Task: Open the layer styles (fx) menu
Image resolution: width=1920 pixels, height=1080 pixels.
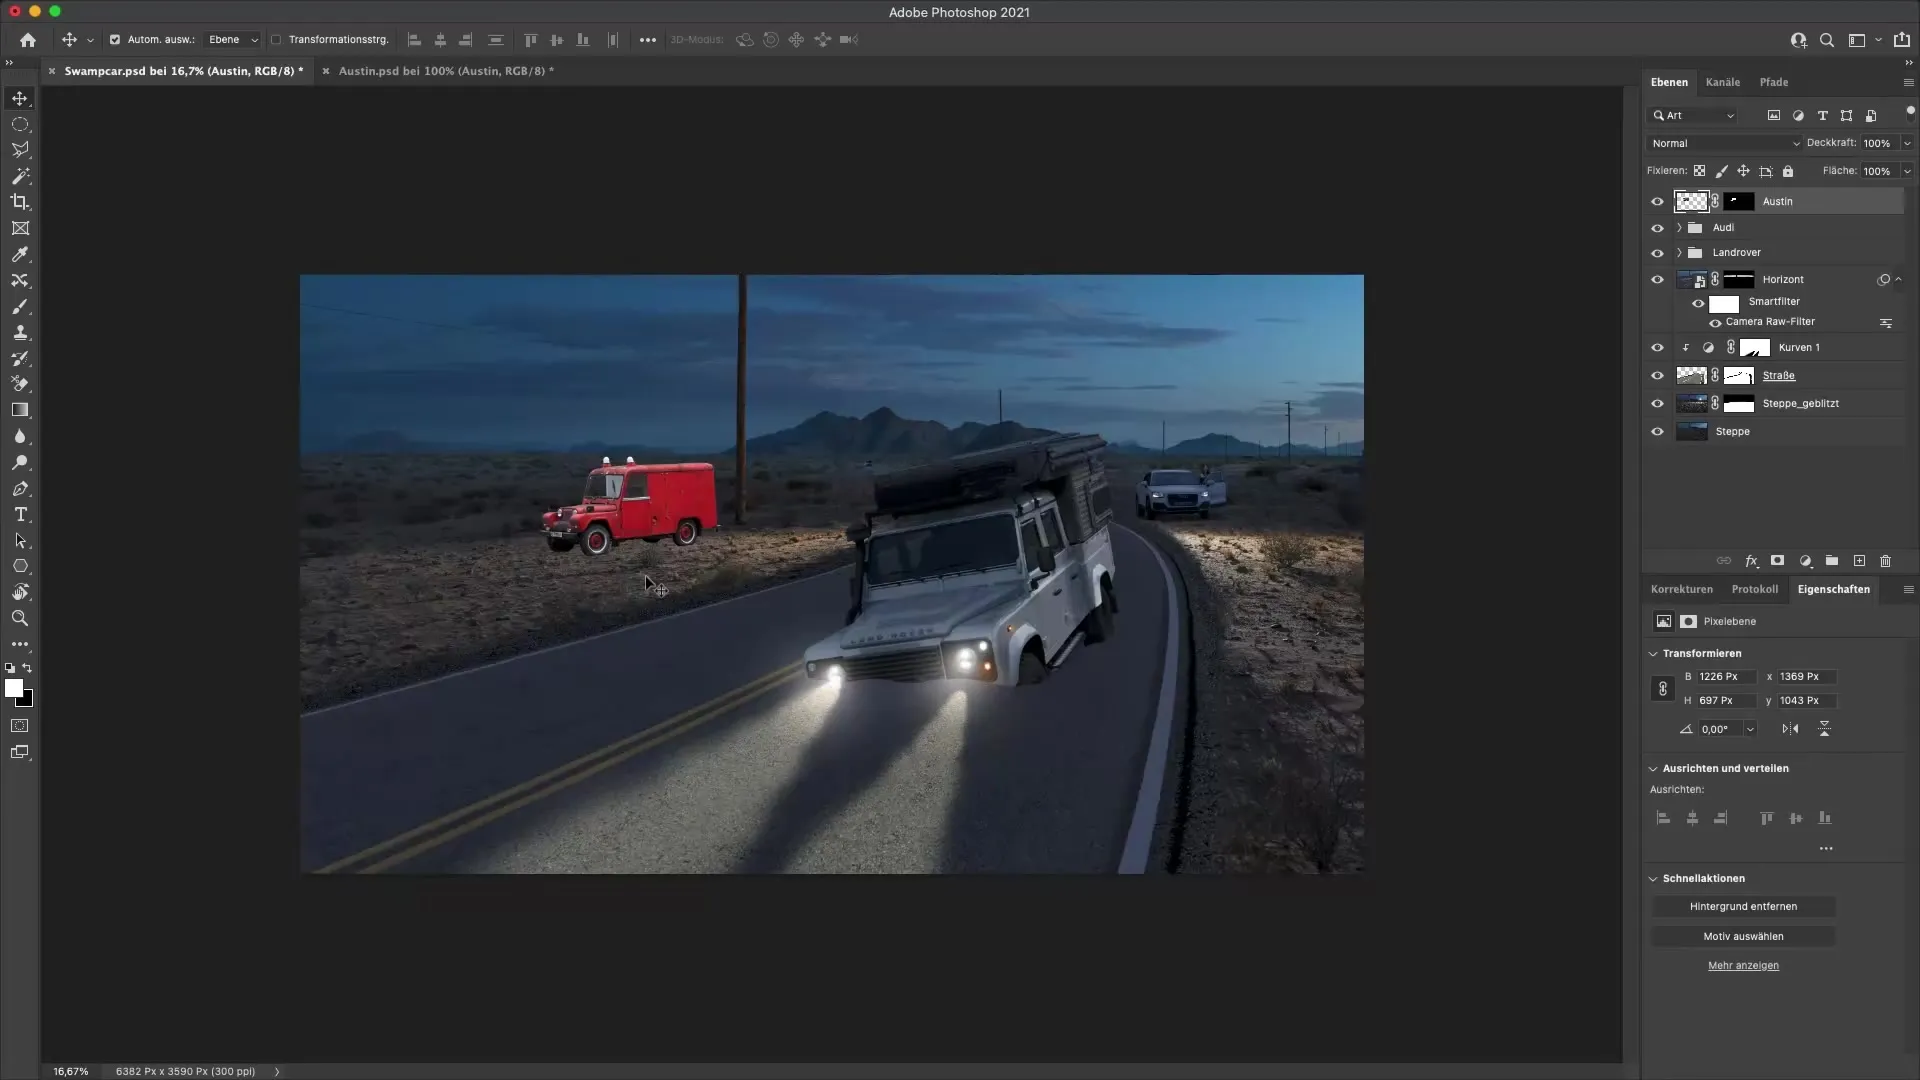Action: pos(1752,560)
